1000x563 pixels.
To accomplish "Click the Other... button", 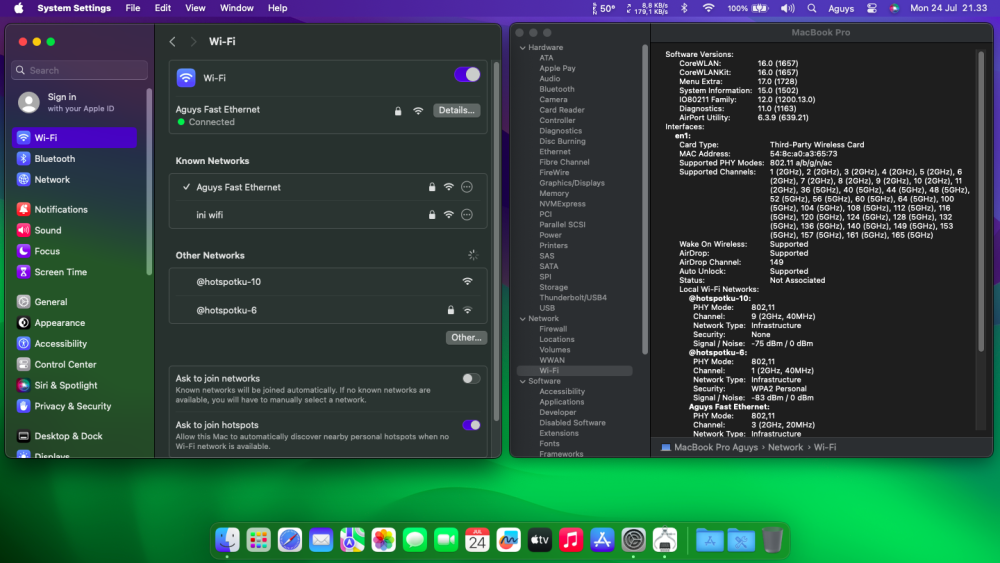I will click(466, 338).
